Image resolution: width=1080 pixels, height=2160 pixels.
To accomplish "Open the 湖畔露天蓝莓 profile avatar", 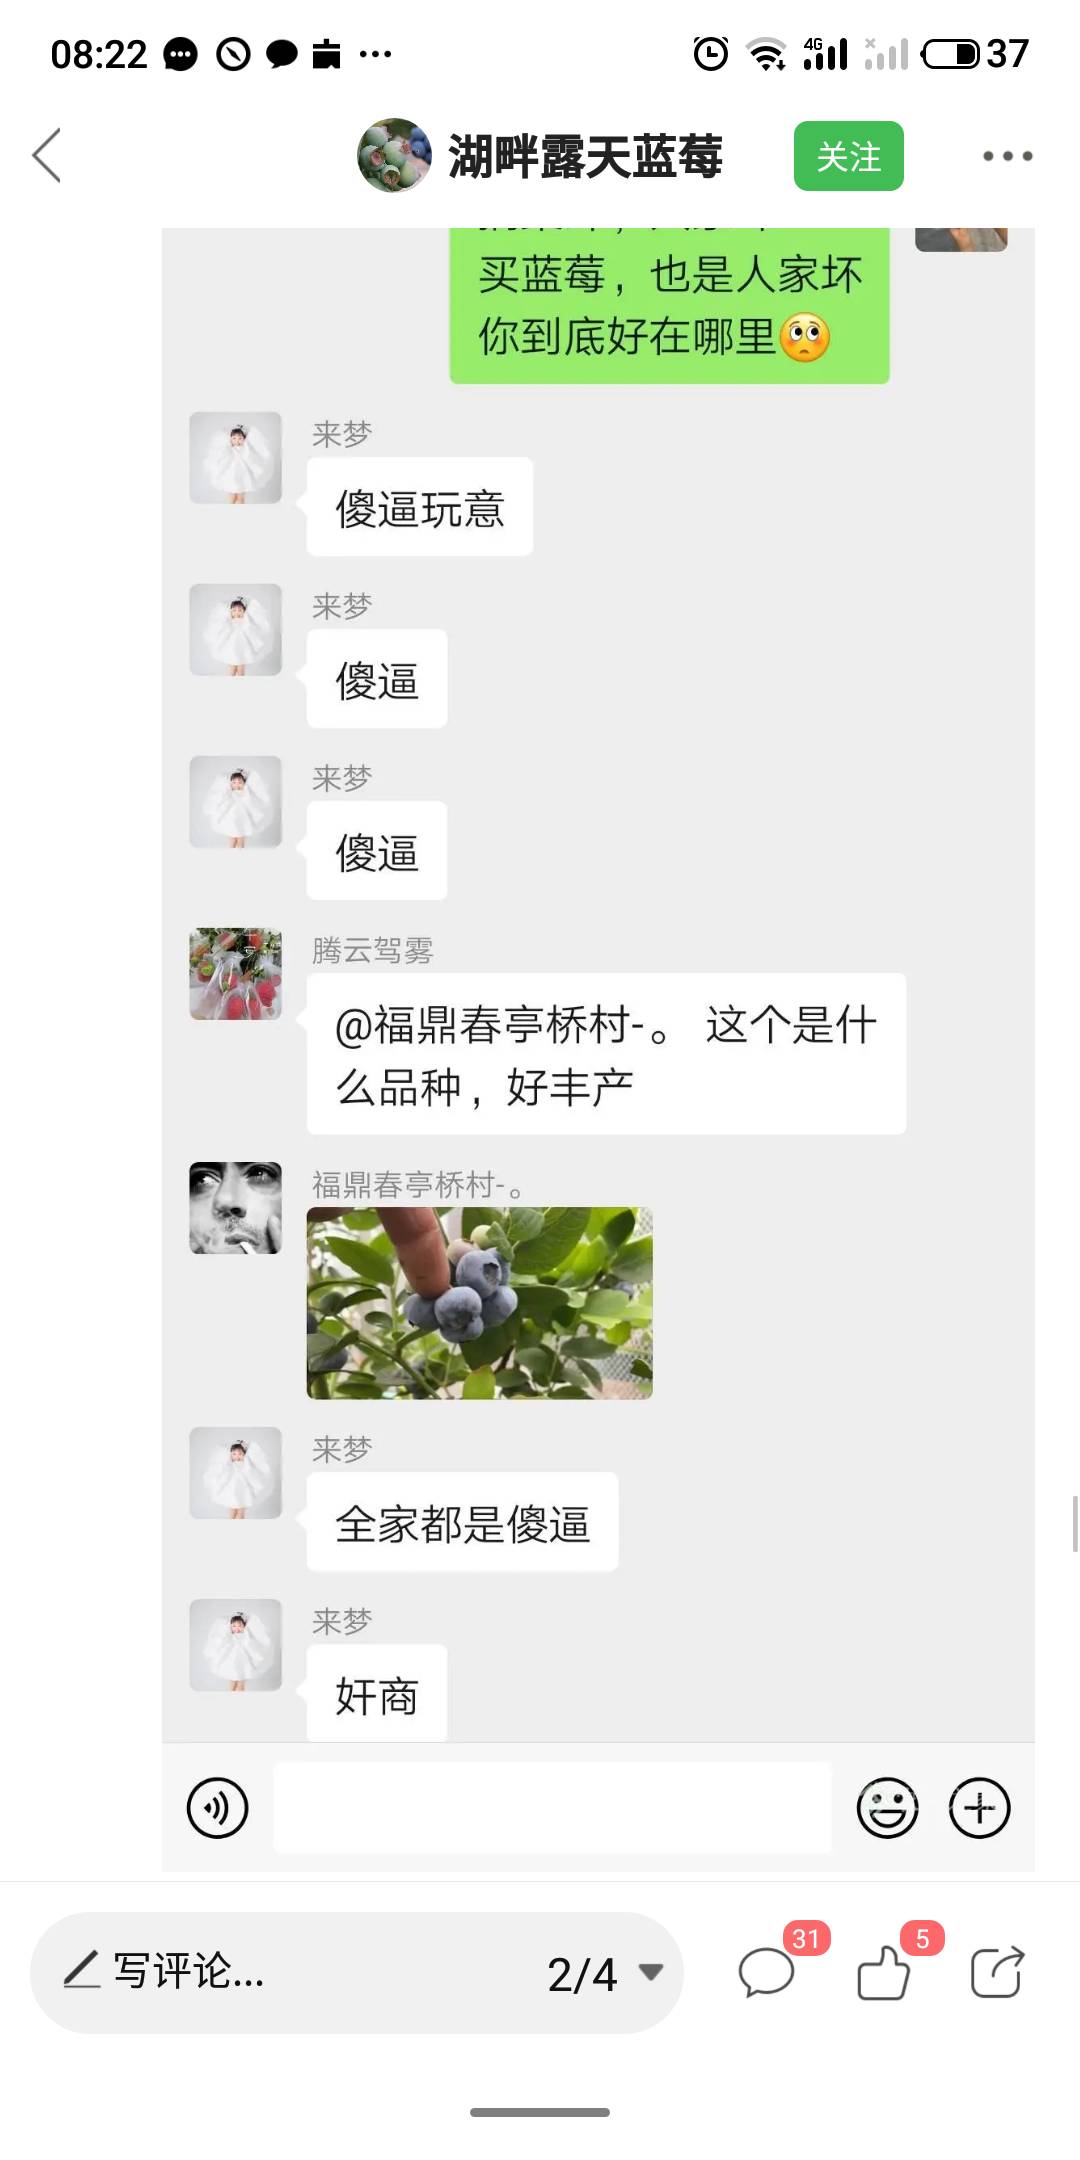I will coord(394,156).
